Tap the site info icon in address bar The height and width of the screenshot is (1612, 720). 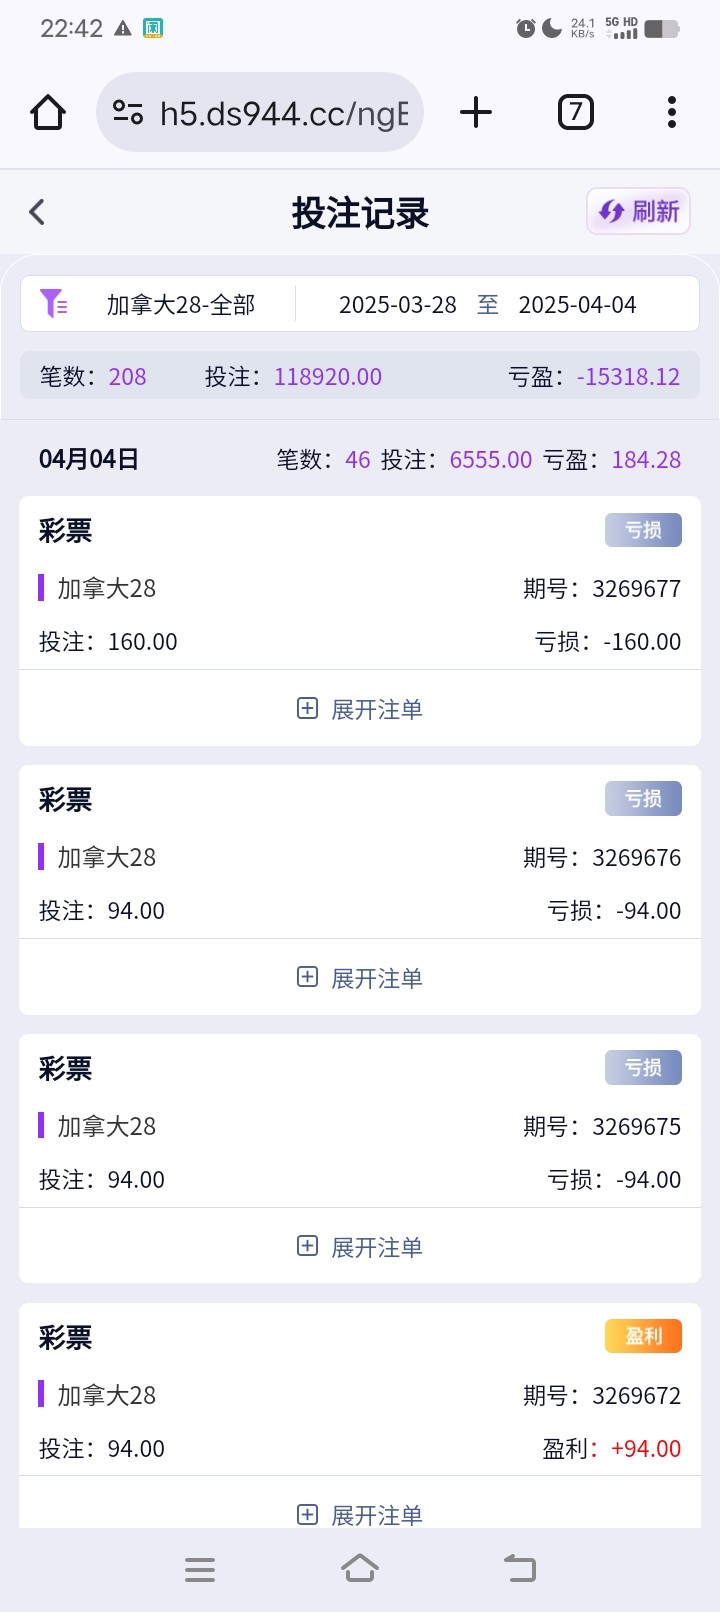[x=128, y=113]
